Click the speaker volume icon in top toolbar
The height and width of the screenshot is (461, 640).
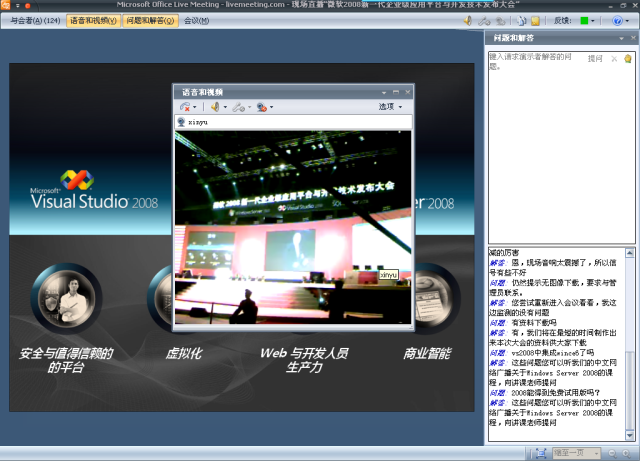coord(468,20)
